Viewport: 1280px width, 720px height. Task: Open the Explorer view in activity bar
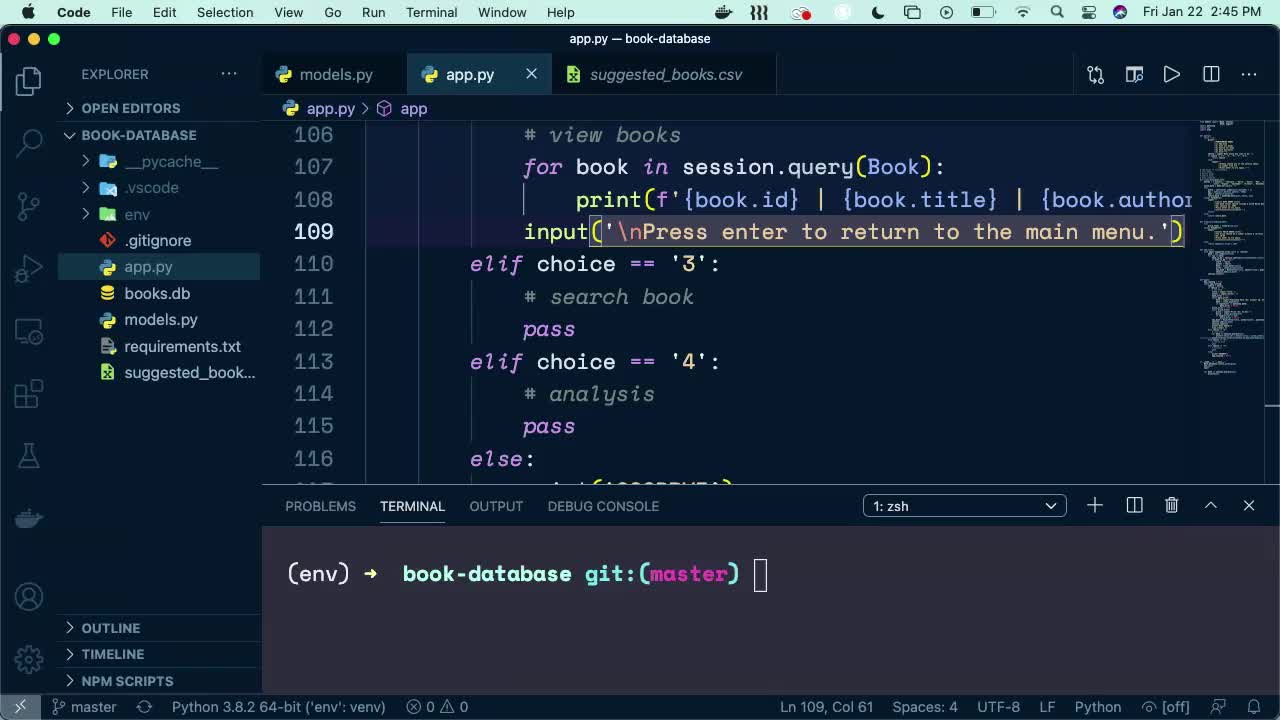(x=29, y=81)
